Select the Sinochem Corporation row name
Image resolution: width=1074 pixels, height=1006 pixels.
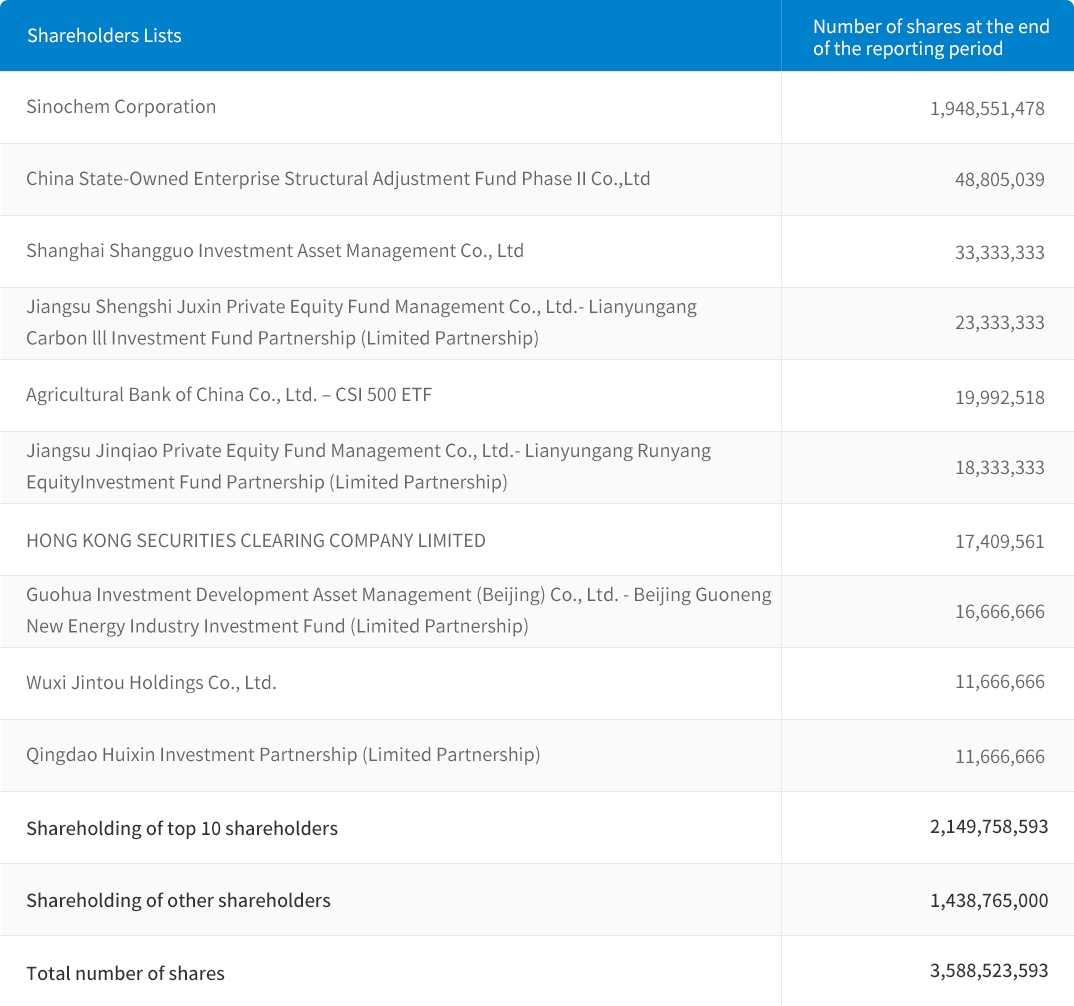point(121,107)
